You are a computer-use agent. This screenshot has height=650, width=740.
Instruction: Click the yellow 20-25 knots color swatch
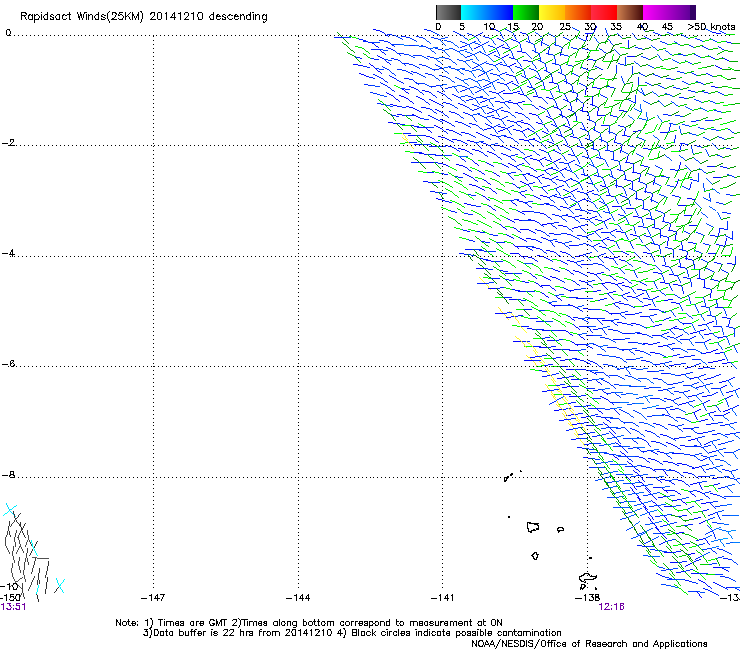click(552, 12)
